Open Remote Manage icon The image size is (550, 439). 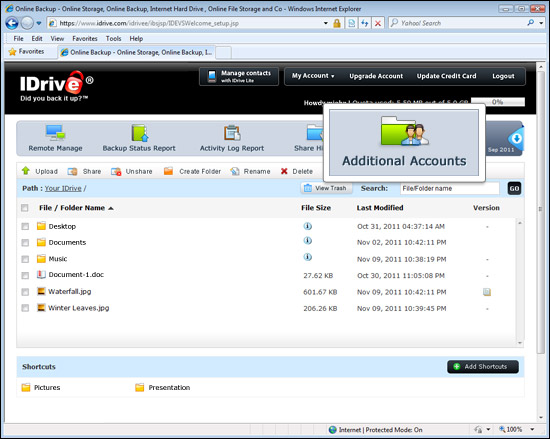pyautogui.click(x=55, y=133)
